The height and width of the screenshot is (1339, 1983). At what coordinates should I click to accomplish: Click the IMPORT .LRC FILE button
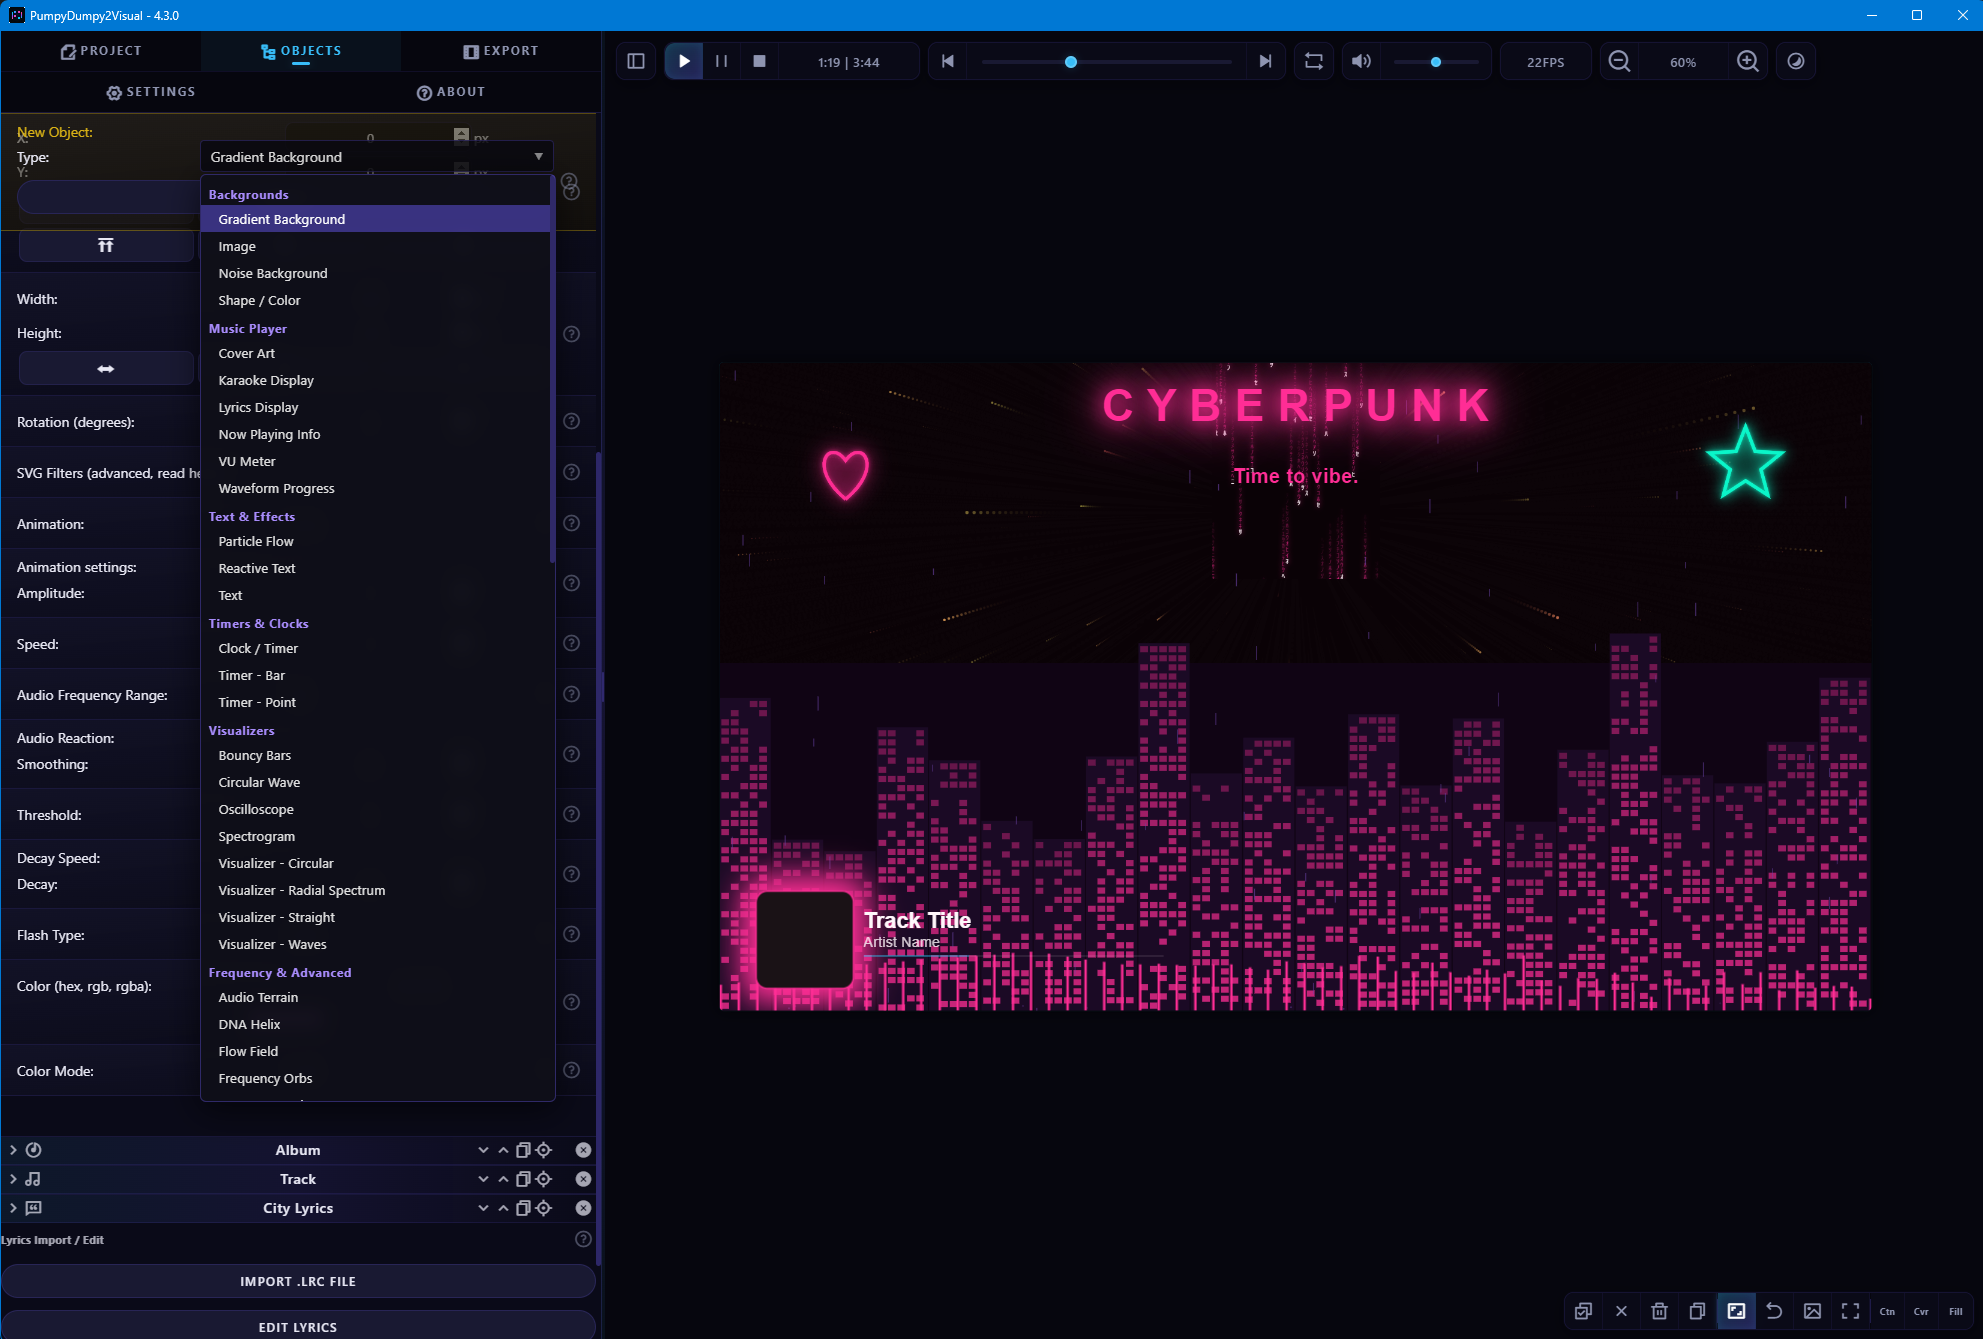(298, 1281)
